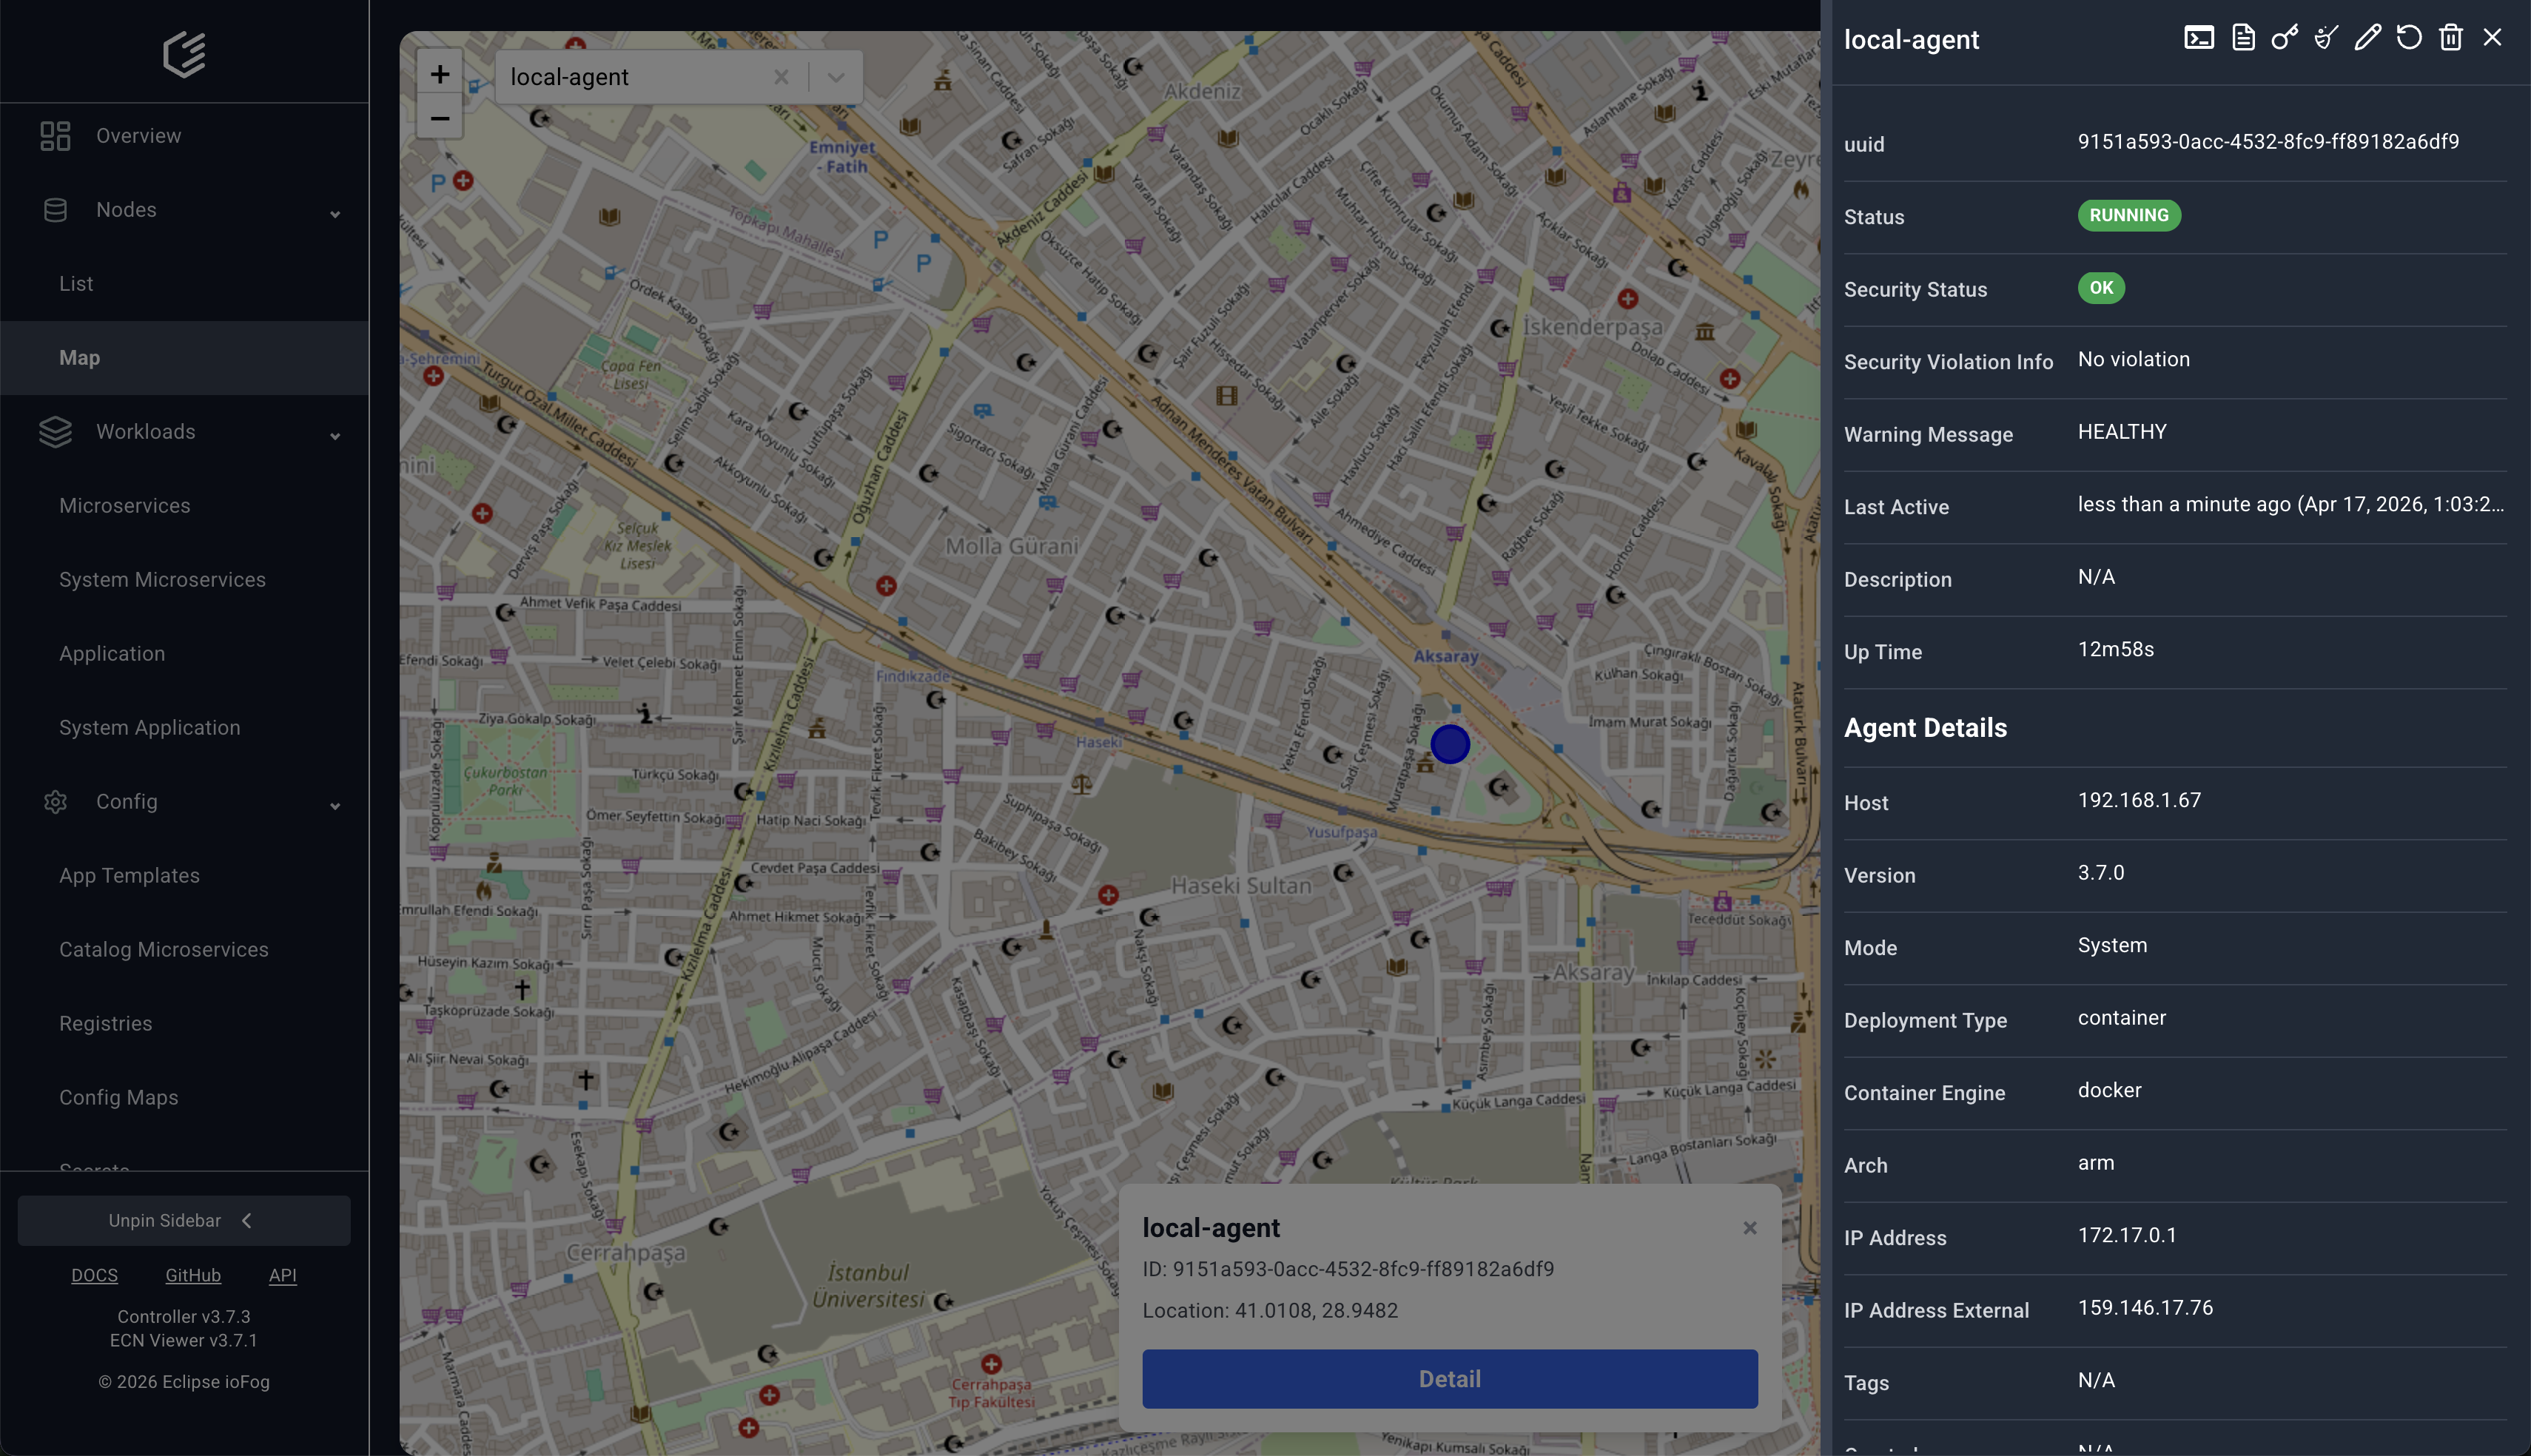
Task: Open the Overview dashboard icon
Action: click(55, 135)
